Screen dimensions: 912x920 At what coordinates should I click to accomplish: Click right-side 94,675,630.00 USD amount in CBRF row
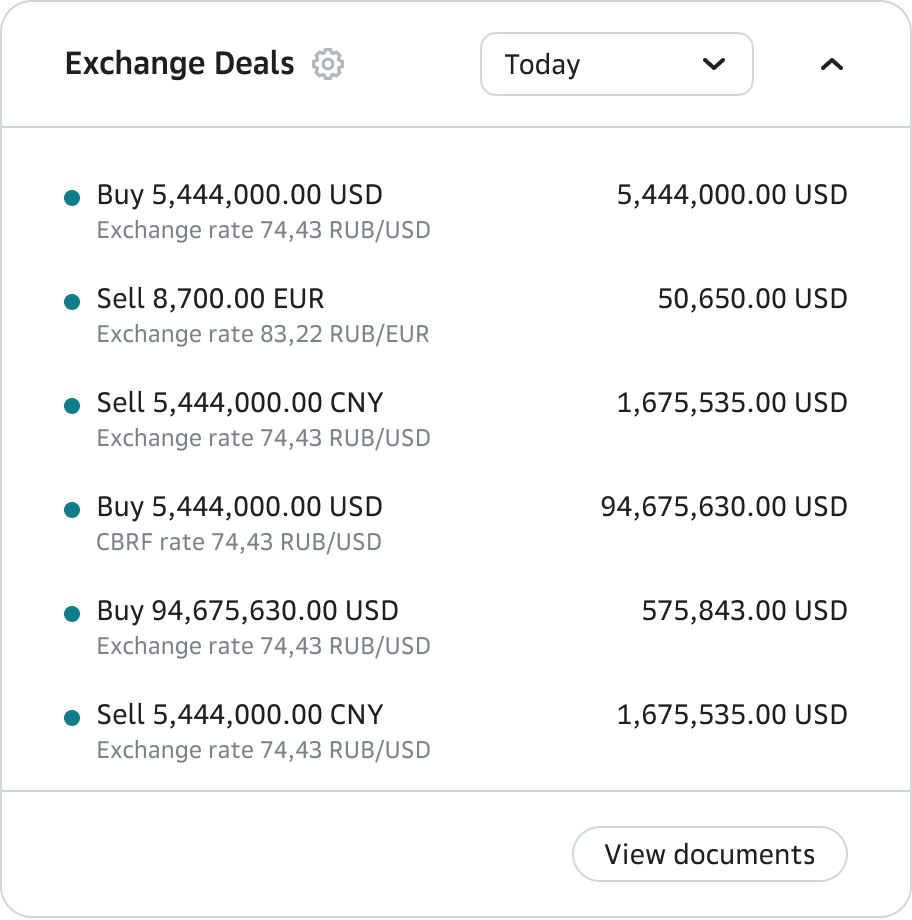click(723, 507)
